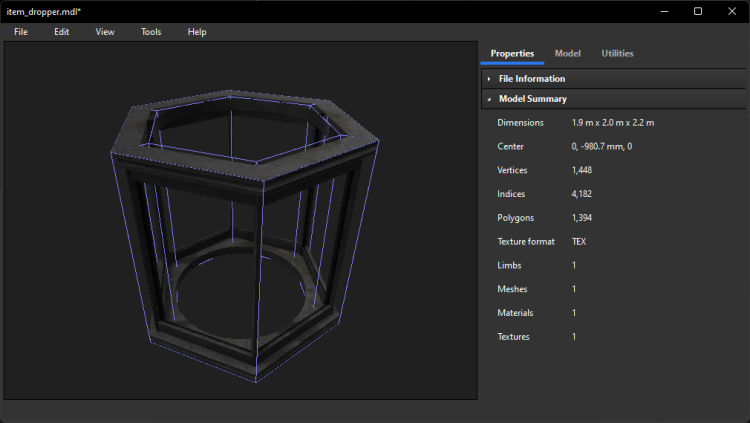Open the Help menu

coord(197,32)
